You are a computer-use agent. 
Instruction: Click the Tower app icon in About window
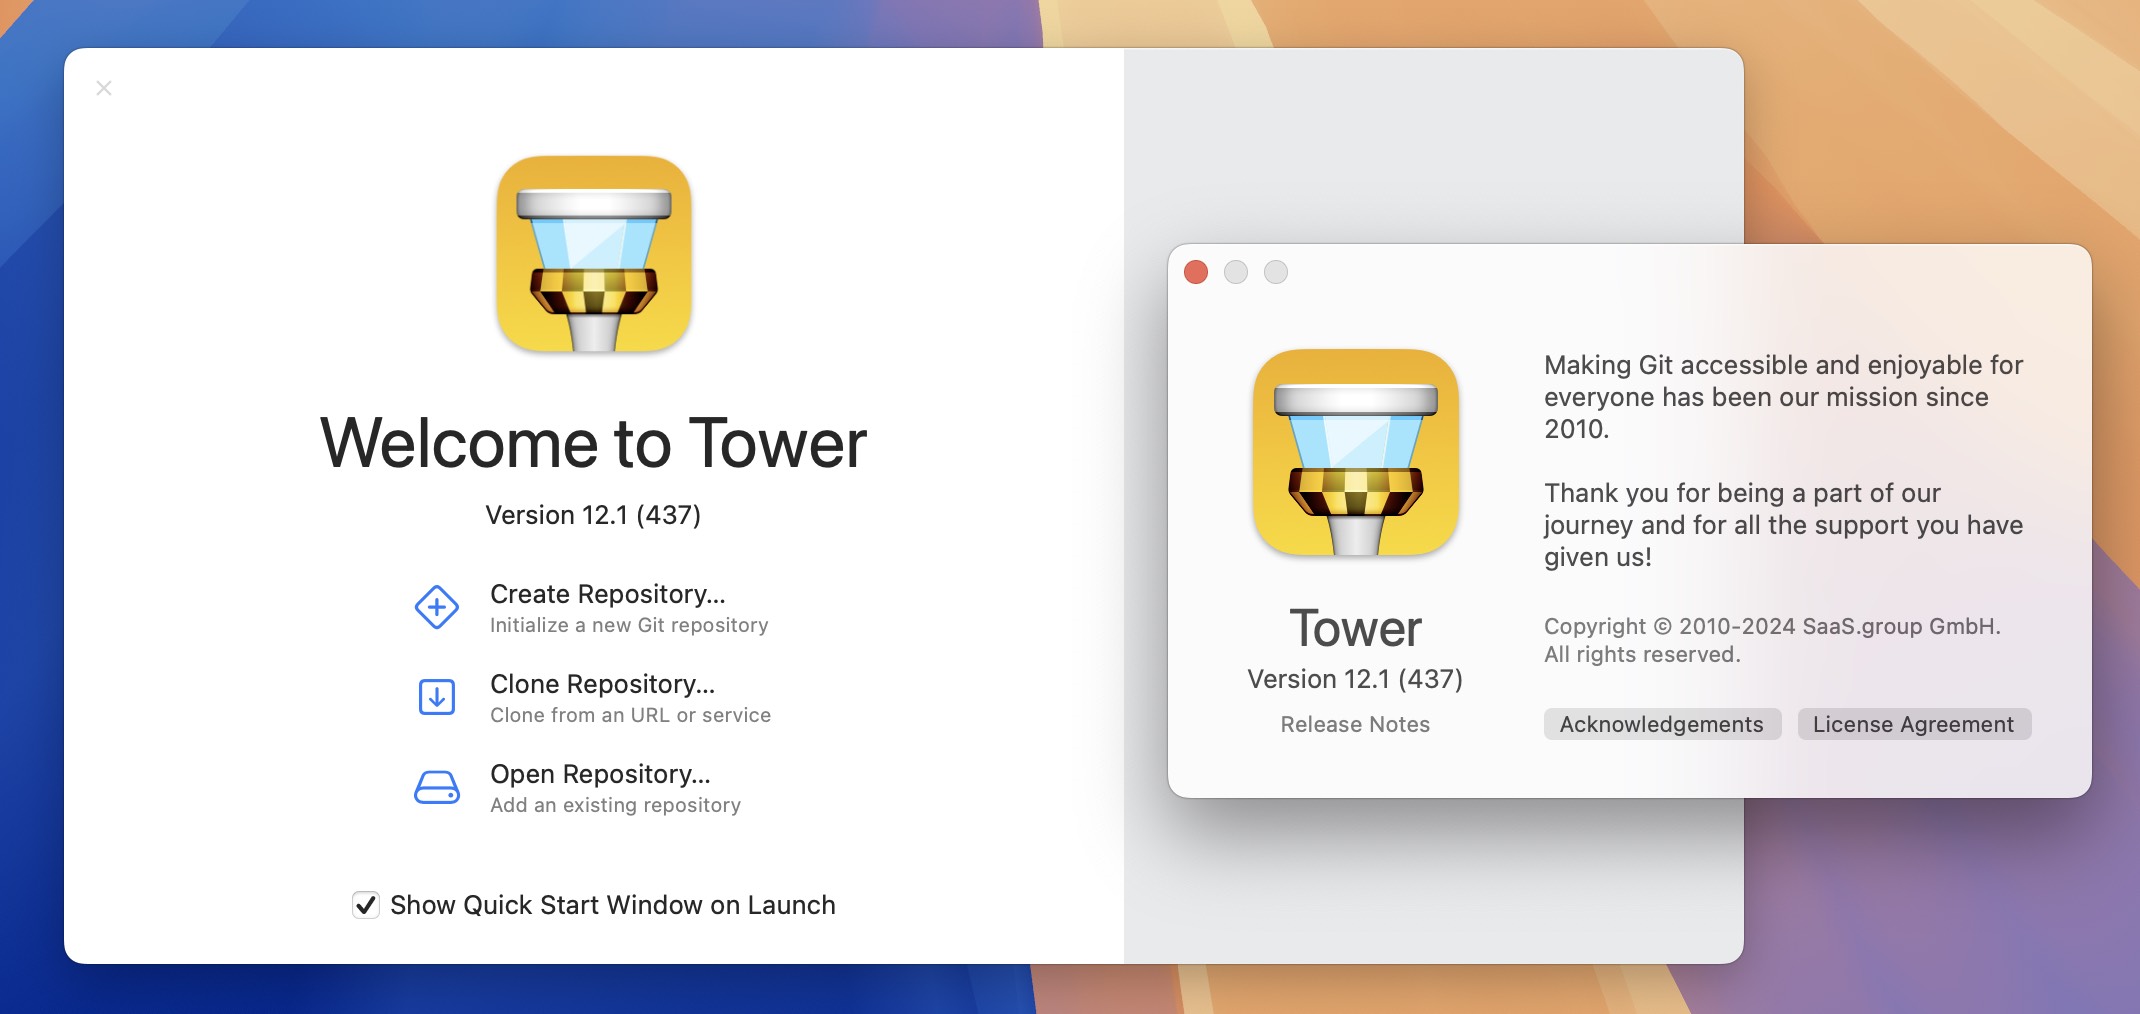pyautogui.click(x=1356, y=452)
